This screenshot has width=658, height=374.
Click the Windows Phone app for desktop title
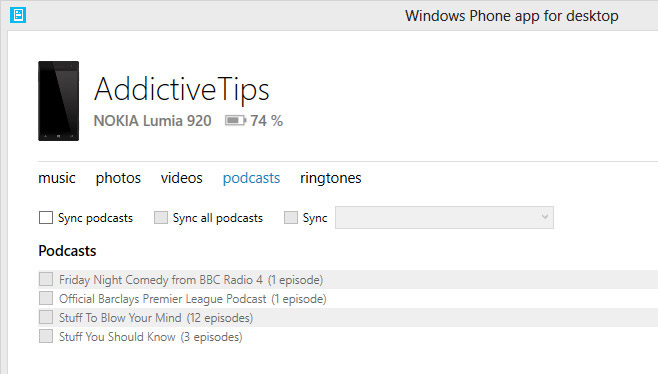click(512, 16)
